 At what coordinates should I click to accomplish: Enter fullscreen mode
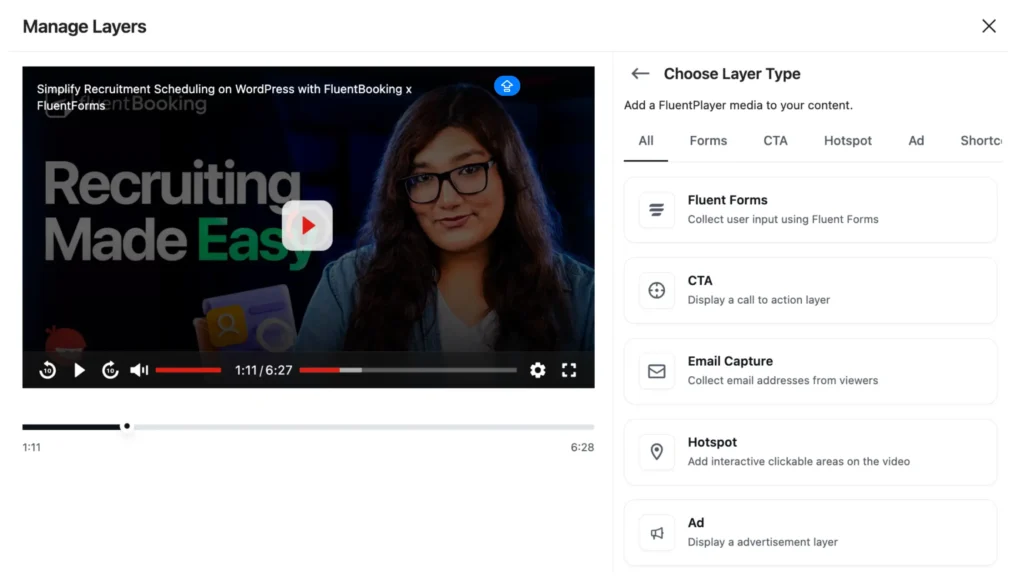[569, 370]
